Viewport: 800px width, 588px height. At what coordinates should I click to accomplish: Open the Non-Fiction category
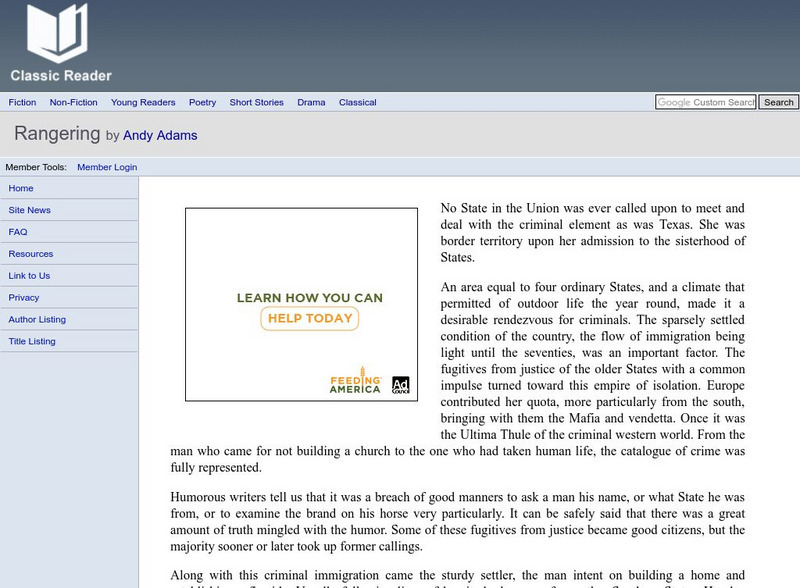[73, 102]
